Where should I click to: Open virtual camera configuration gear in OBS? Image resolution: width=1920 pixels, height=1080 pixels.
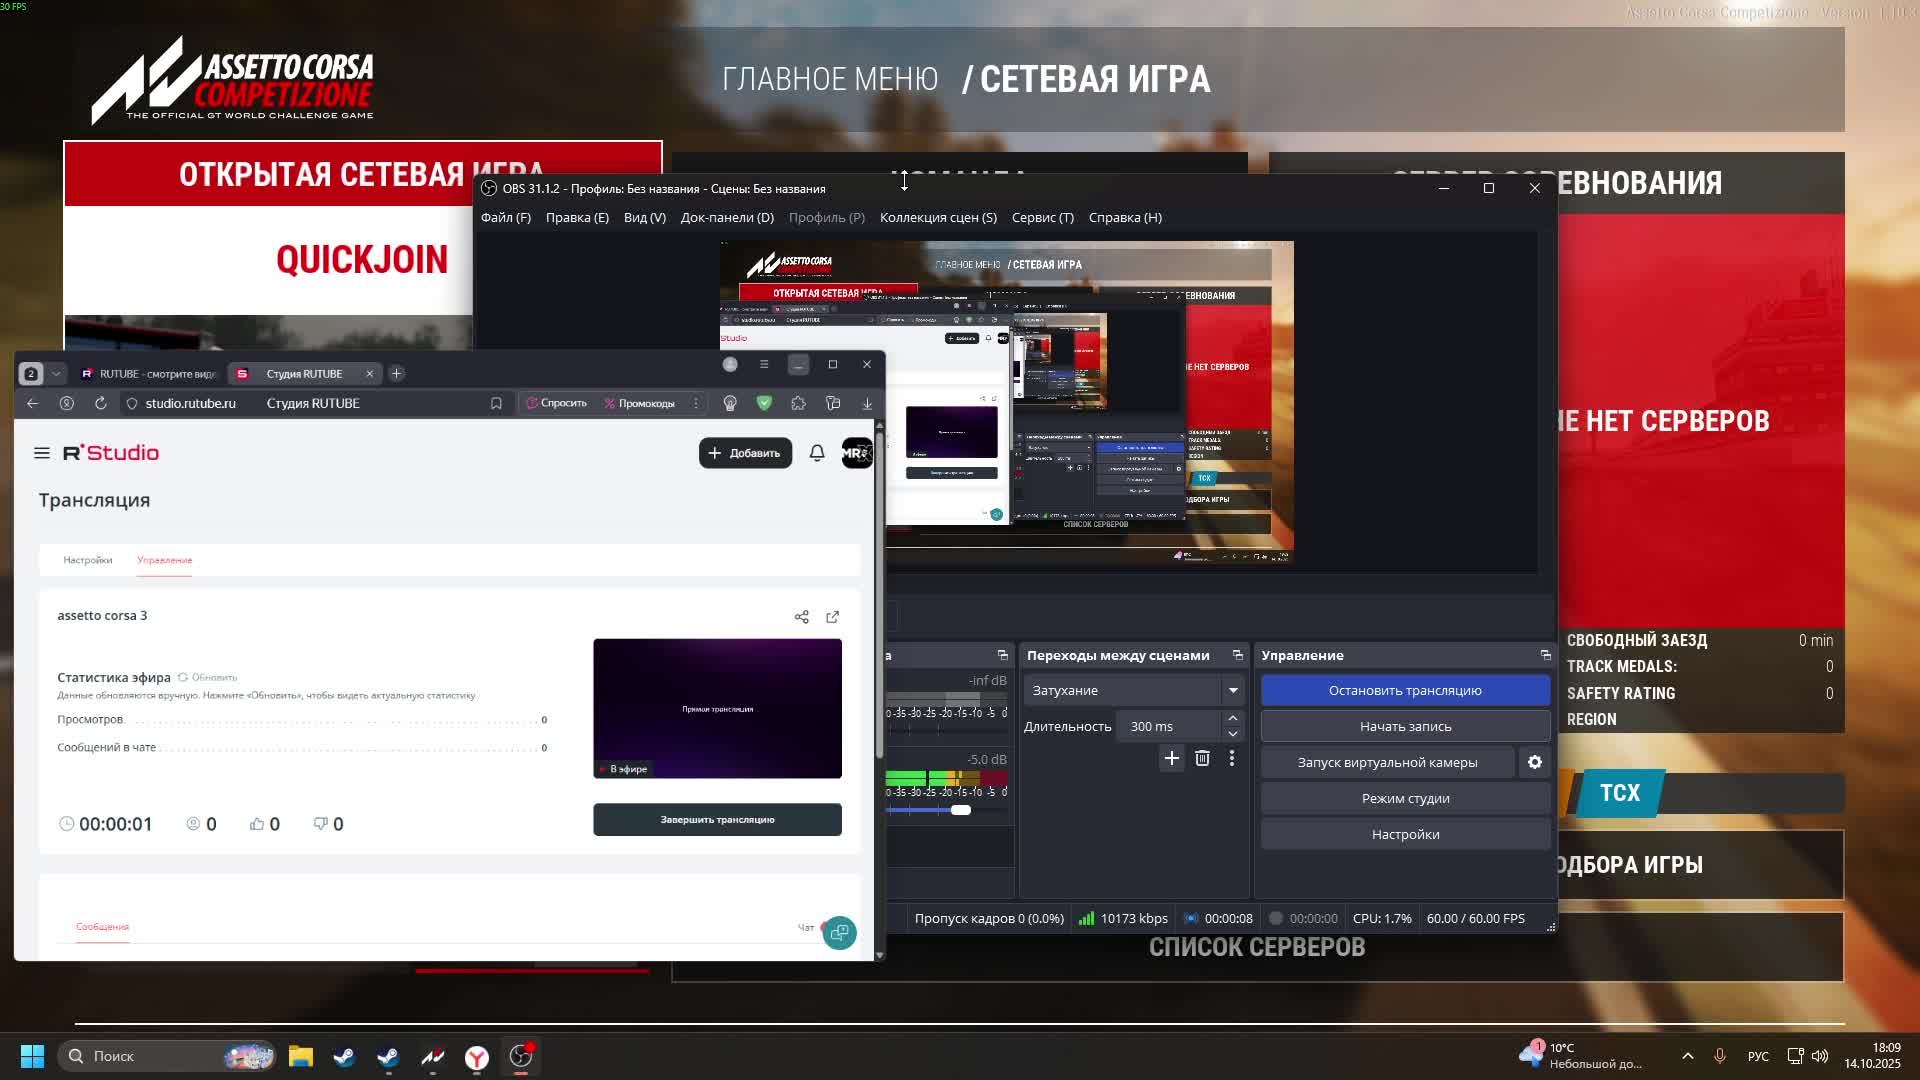pyautogui.click(x=1534, y=762)
